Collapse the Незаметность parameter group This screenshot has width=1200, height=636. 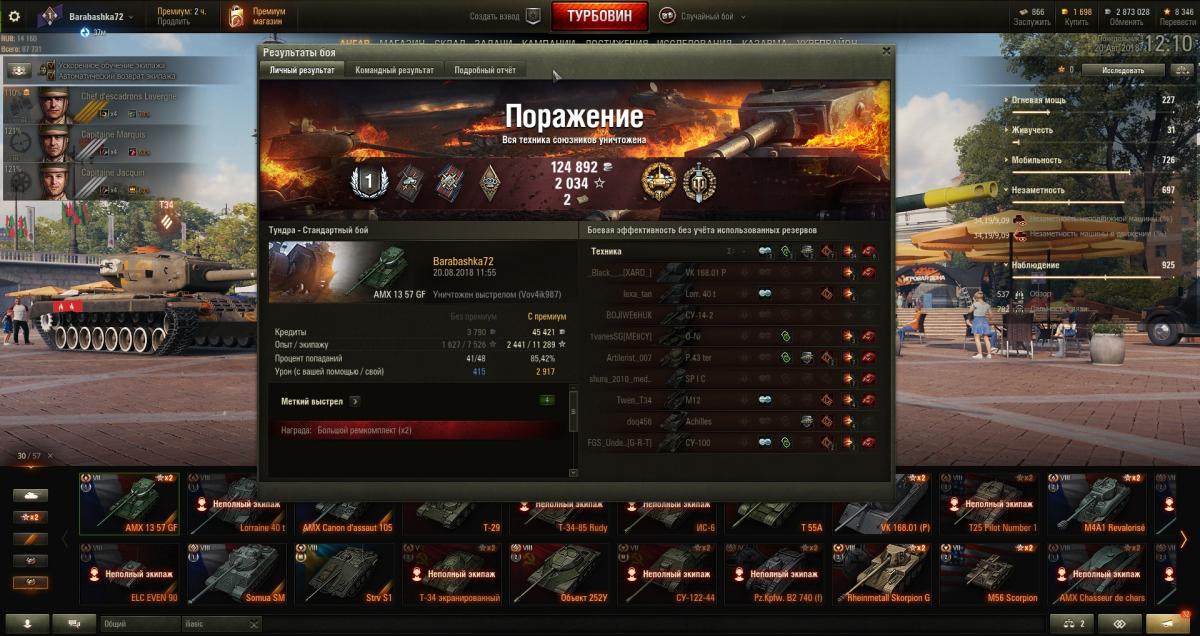tap(1007, 190)
